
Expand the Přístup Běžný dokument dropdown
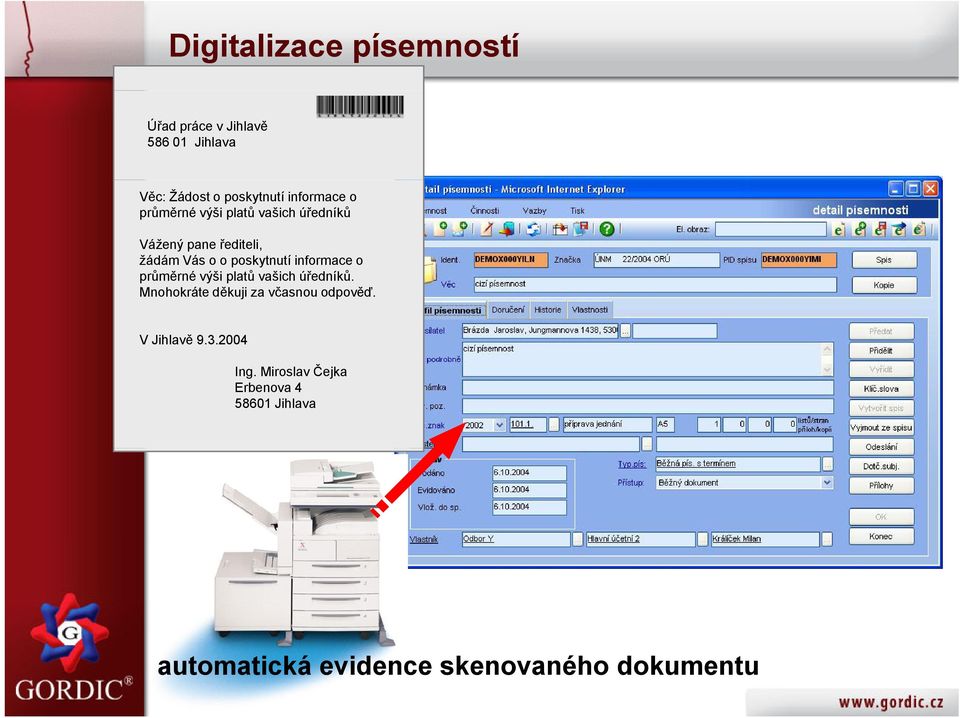pos(827,482)
